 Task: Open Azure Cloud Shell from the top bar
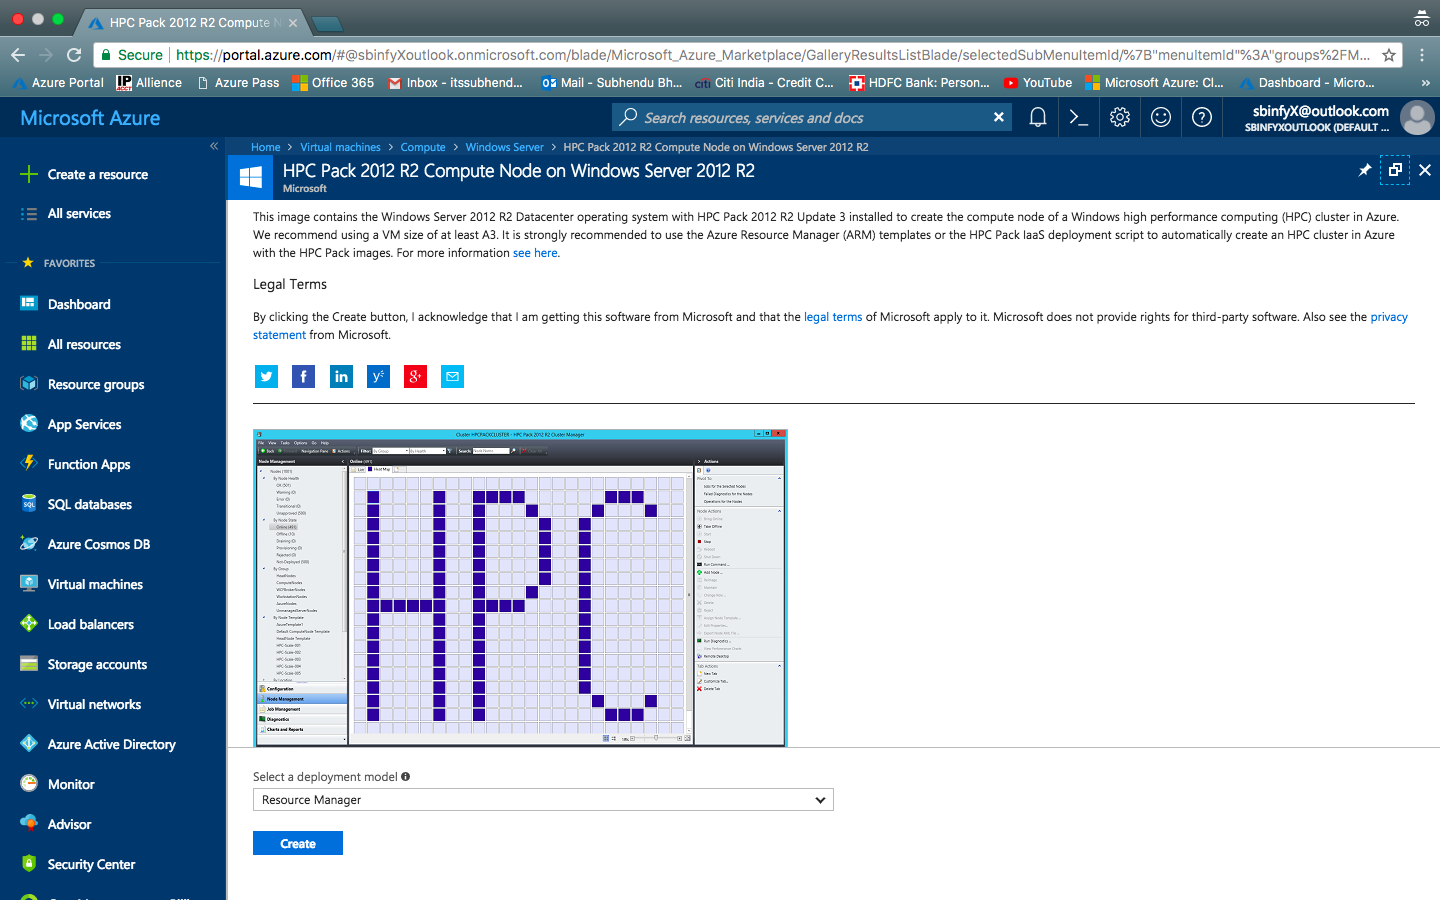(x=1078, y=117)
